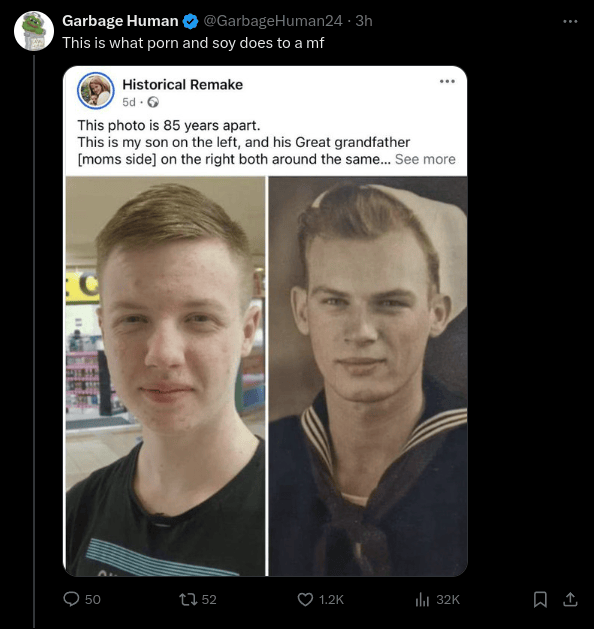
Task: Open the @GarbageHuman24 handle link
Action: (273, 21)
